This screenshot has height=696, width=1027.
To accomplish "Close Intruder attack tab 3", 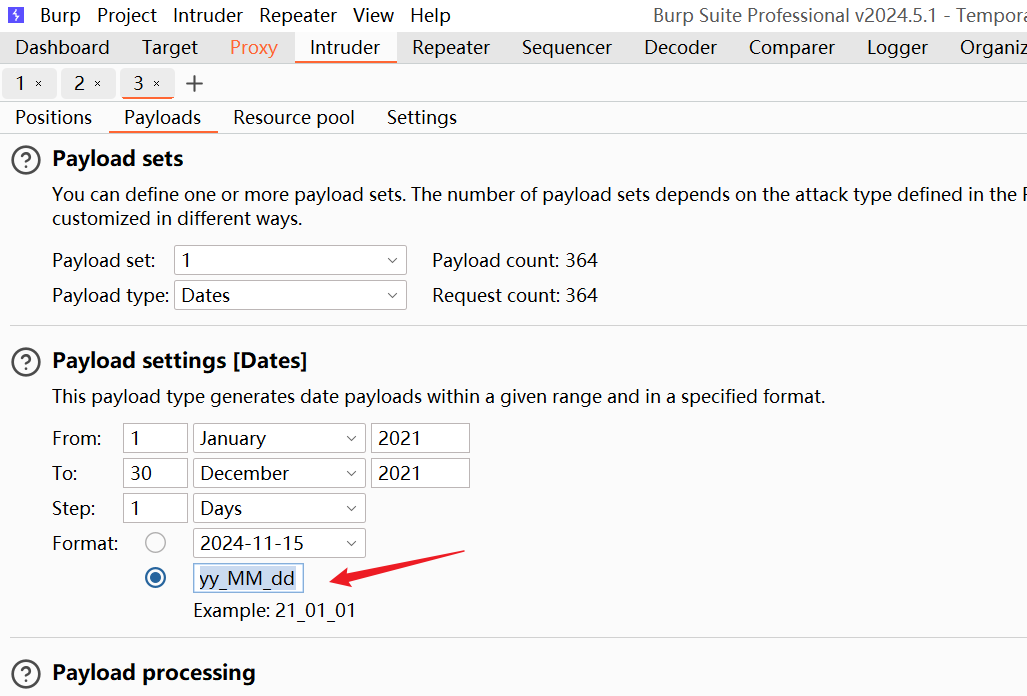I will 157,84.
